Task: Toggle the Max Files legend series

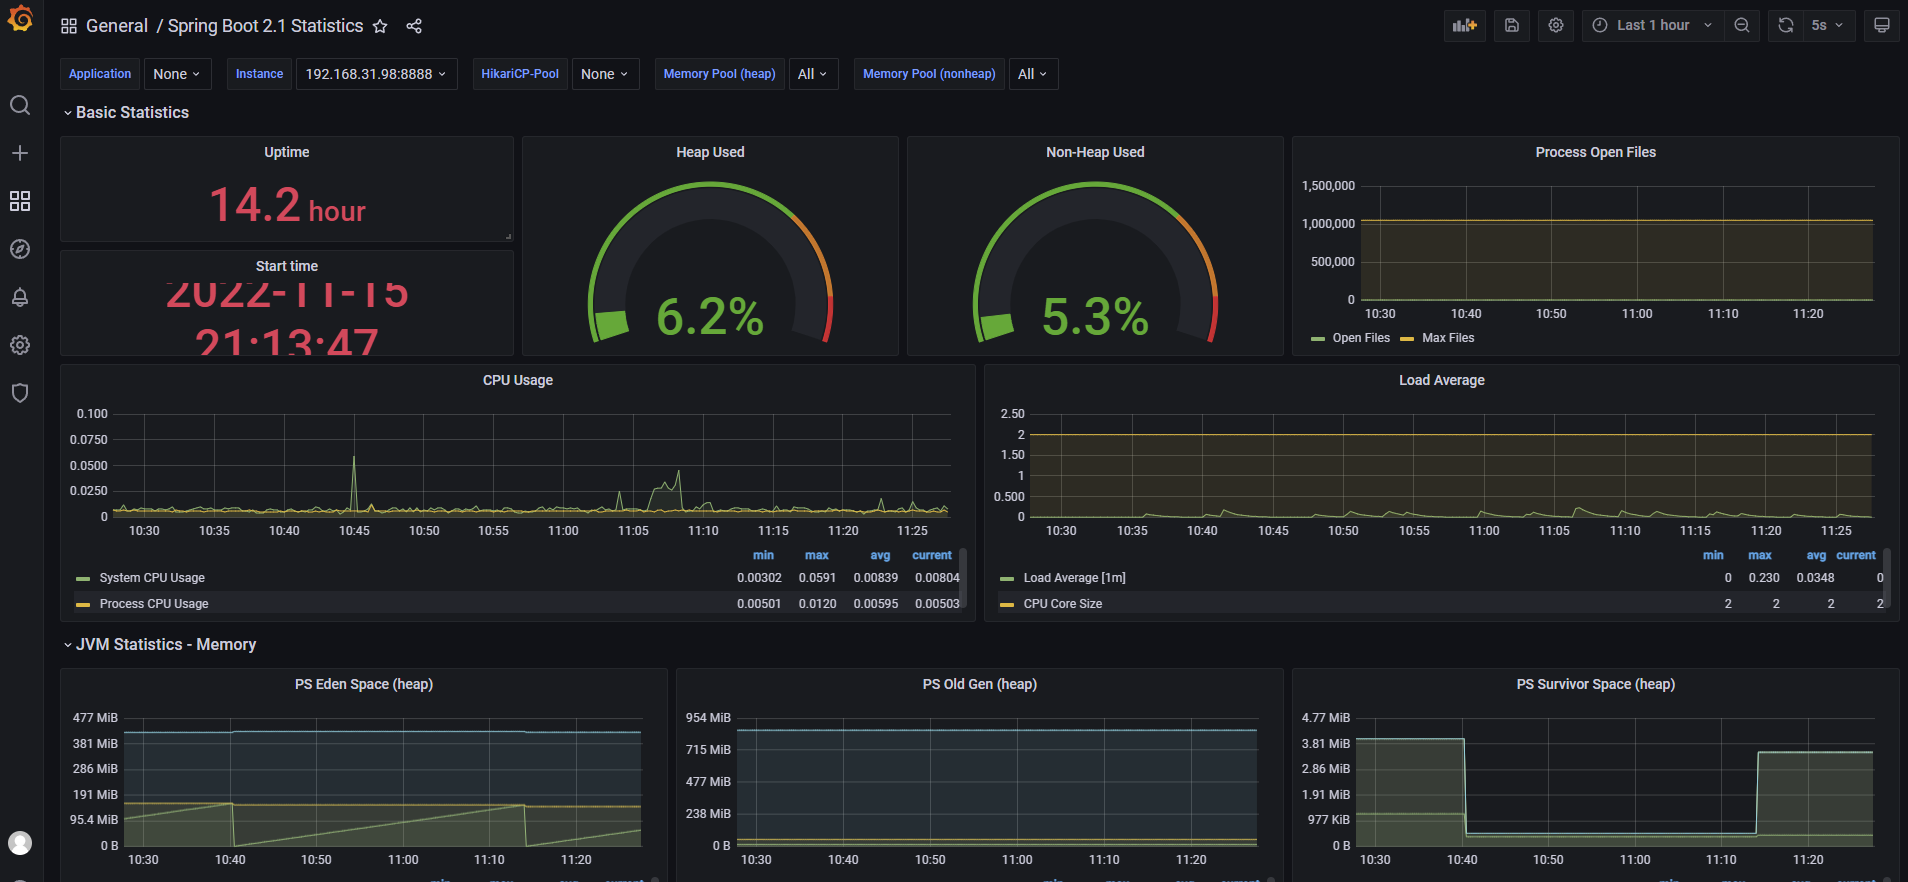Action: (1448, 338)
